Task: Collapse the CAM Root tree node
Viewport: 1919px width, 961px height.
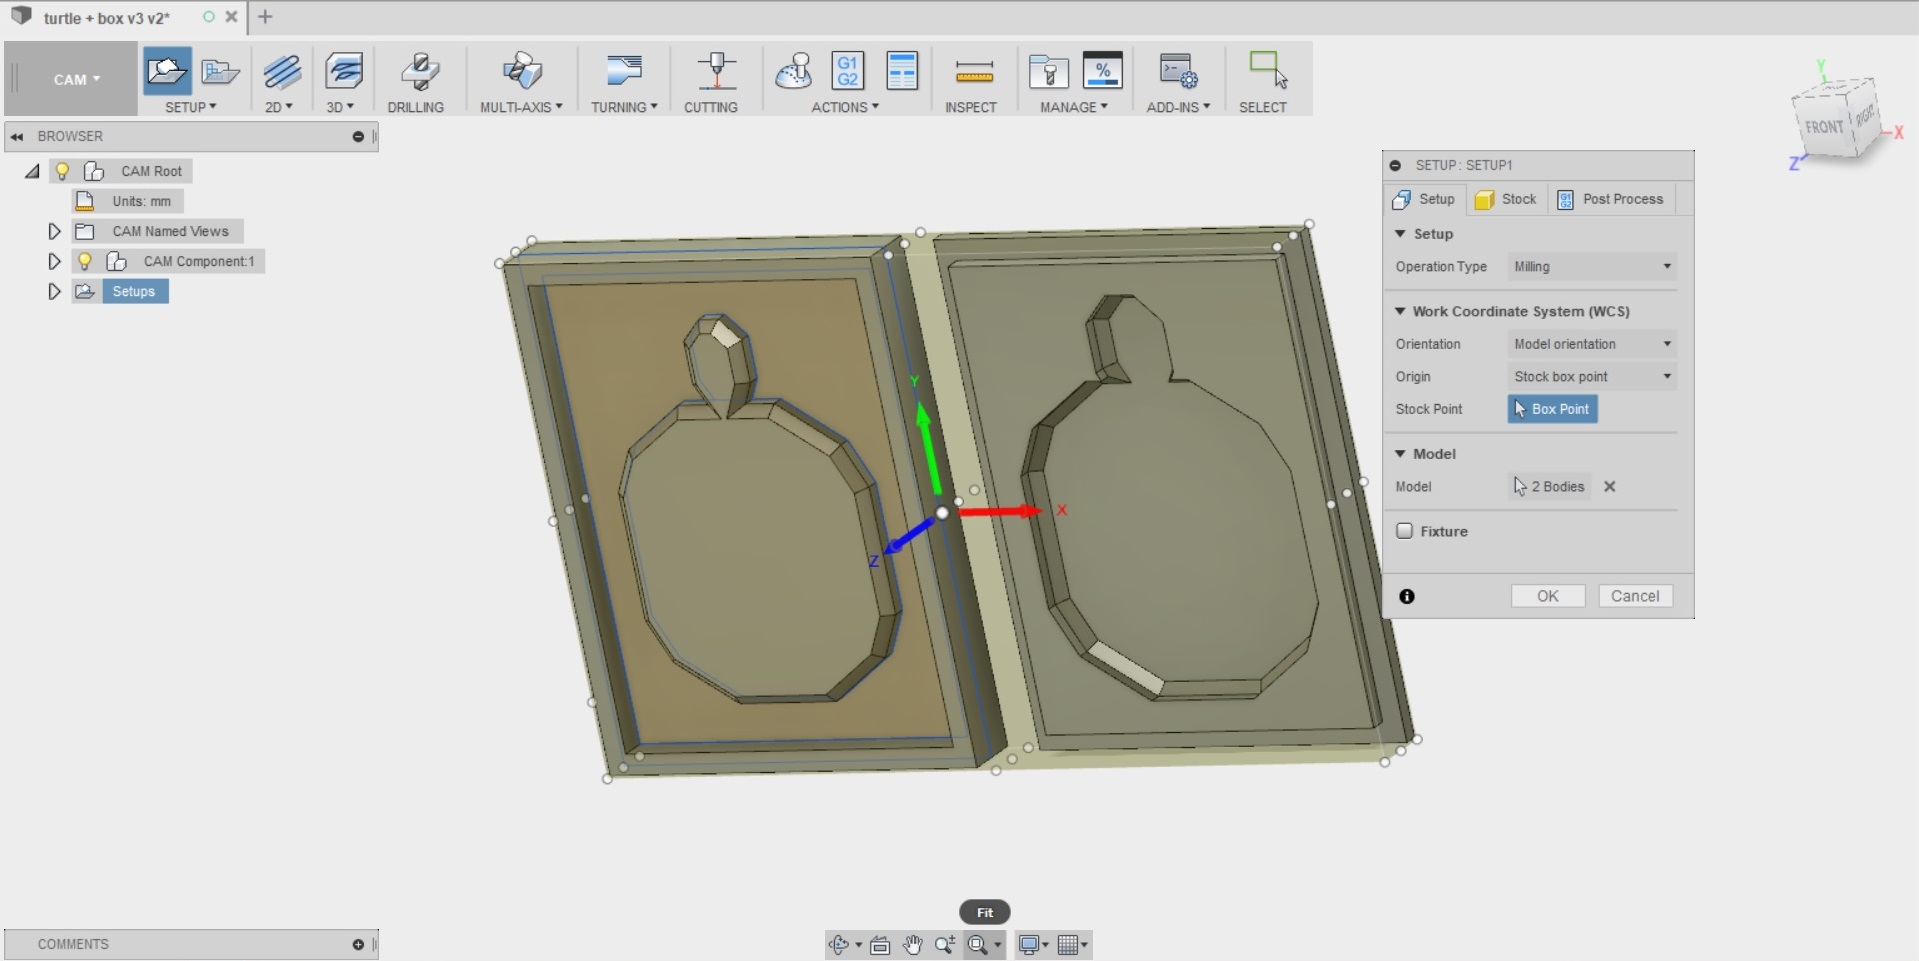Action: click(x=32, y=172)
